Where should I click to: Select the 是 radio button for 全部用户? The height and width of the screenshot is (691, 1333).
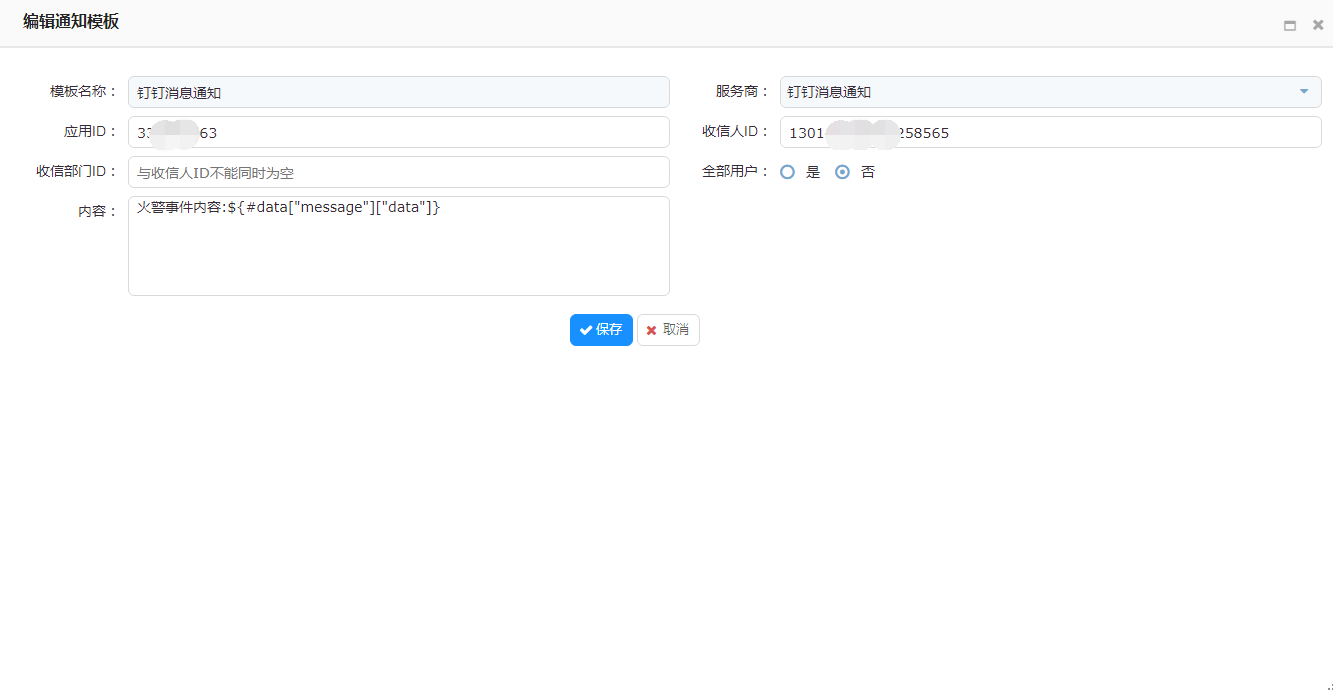click(788, 172)
